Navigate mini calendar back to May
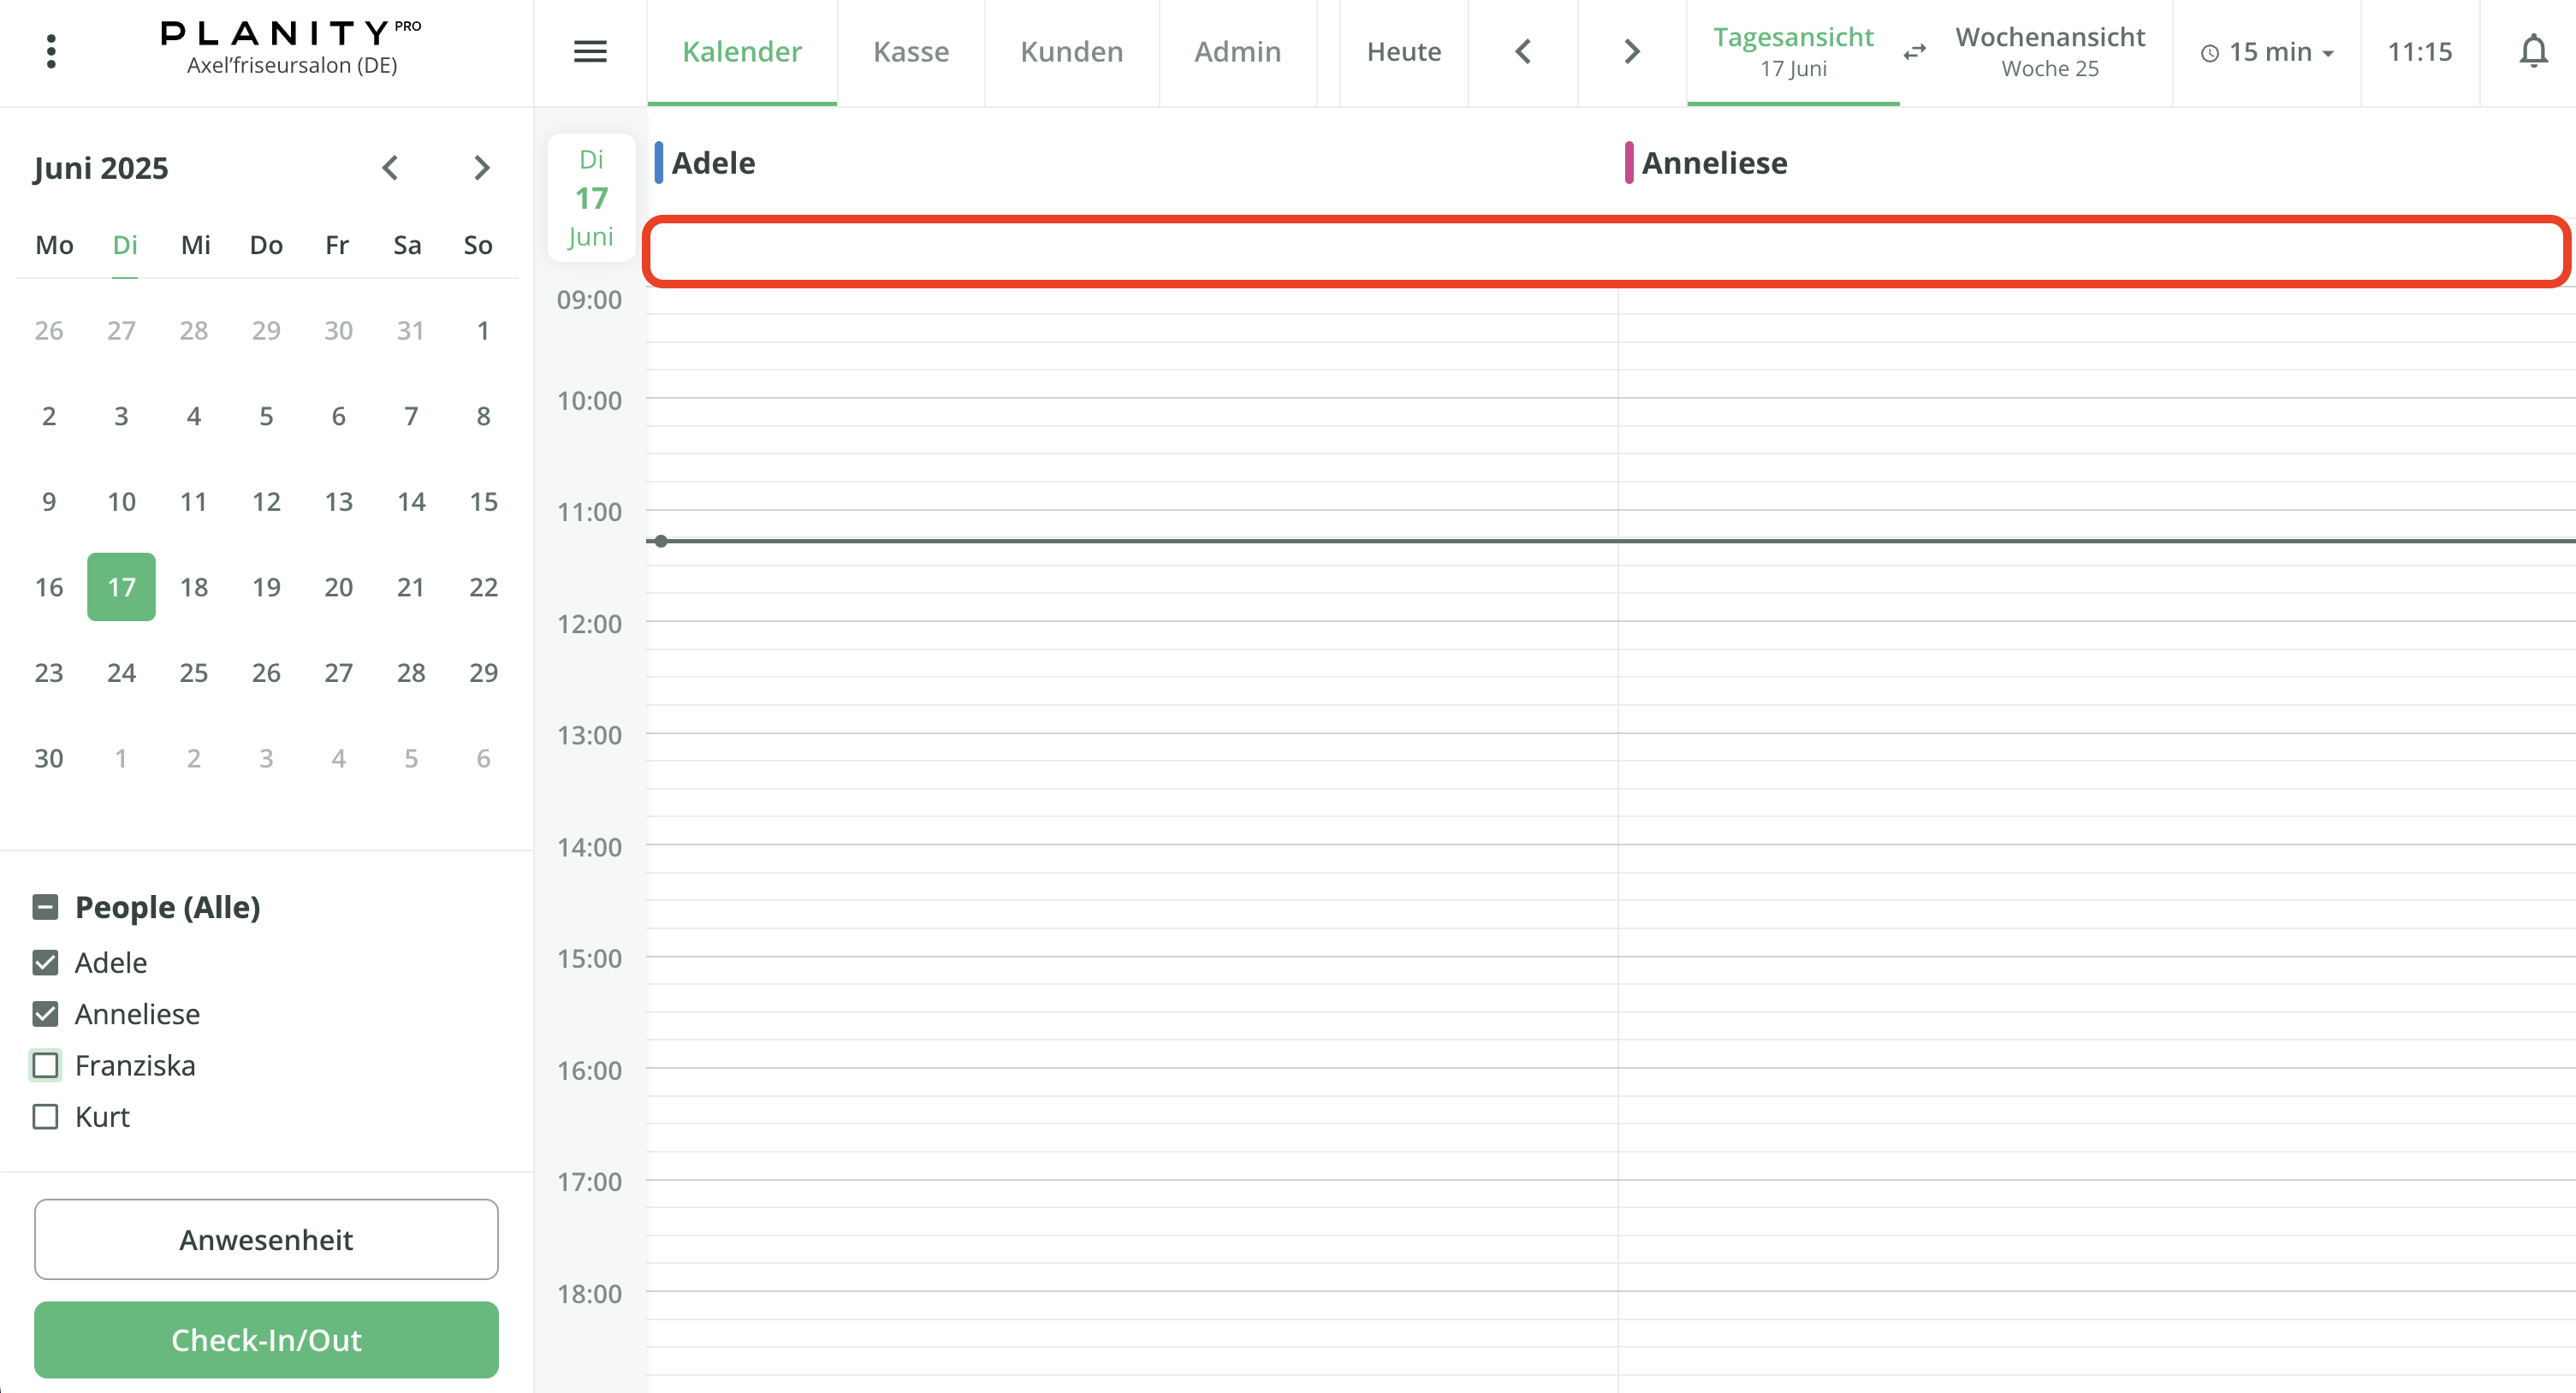2576x1393 pixels. click(x=391, y=168)
